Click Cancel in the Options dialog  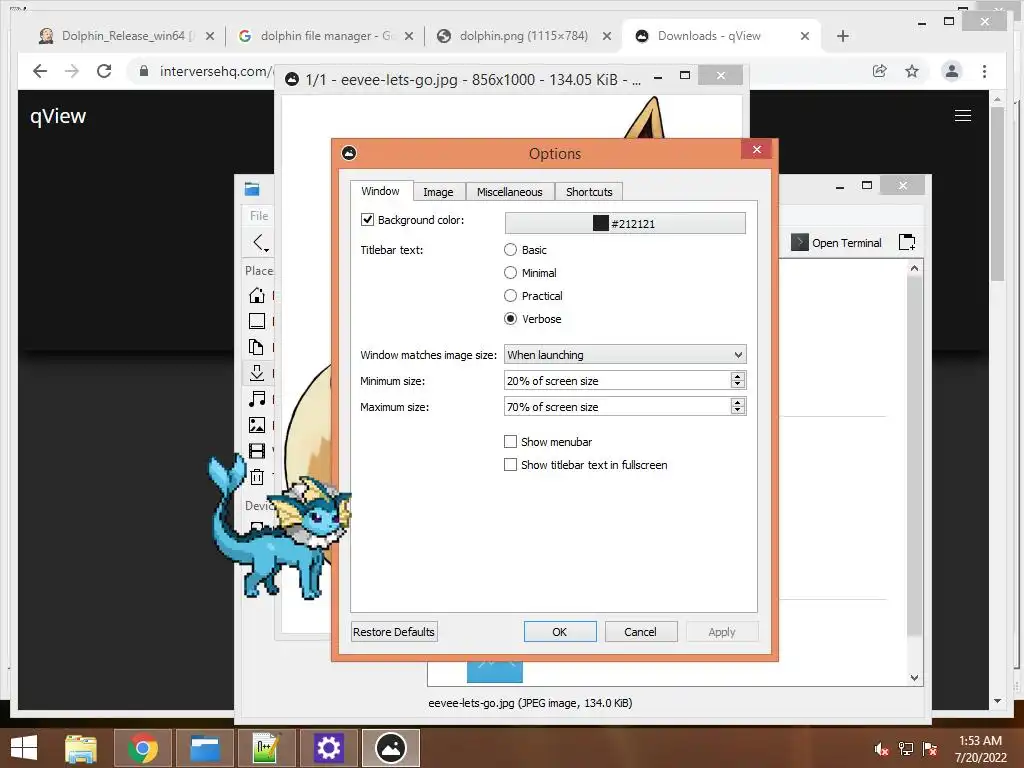(x=641, y=632)
